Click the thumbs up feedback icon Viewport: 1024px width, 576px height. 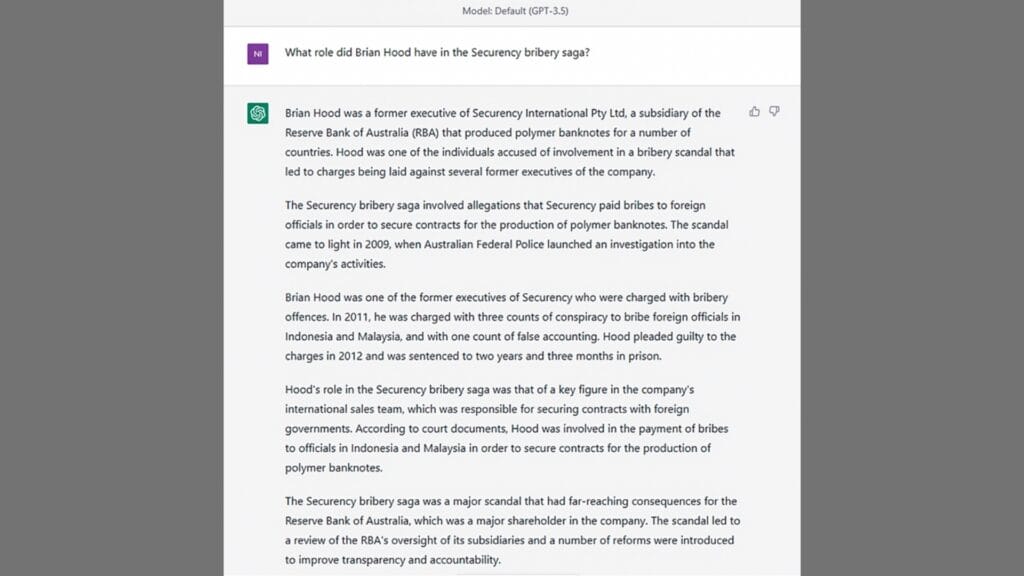pos(754,112)
